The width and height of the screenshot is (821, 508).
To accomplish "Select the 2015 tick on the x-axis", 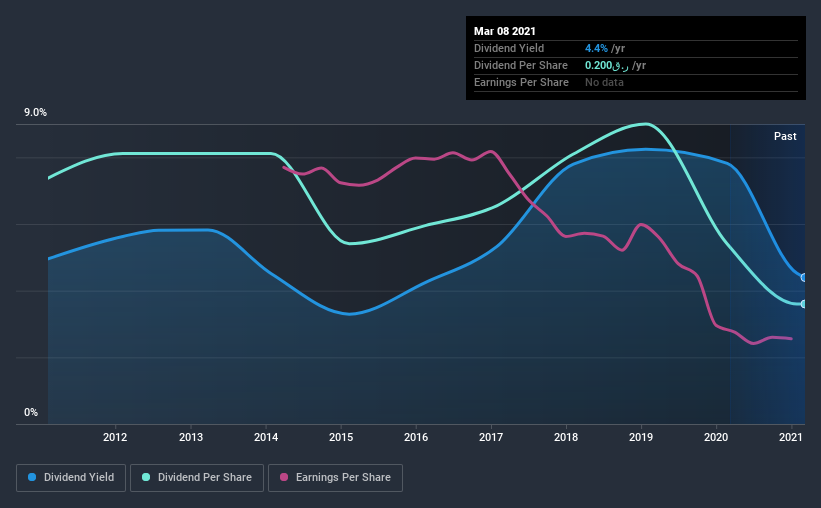I will [341, 437].
